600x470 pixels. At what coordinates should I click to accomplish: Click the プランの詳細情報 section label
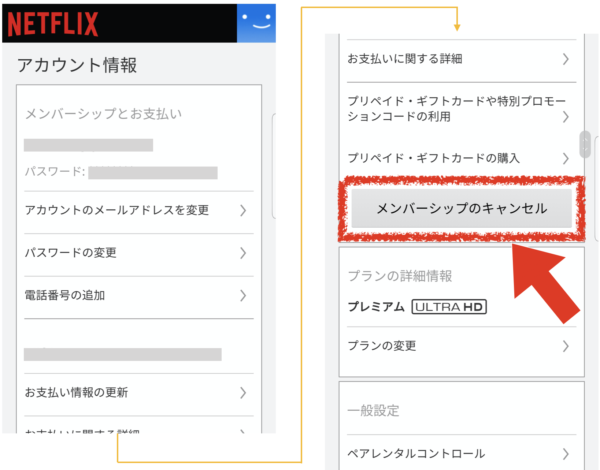(x=400, y=276)
